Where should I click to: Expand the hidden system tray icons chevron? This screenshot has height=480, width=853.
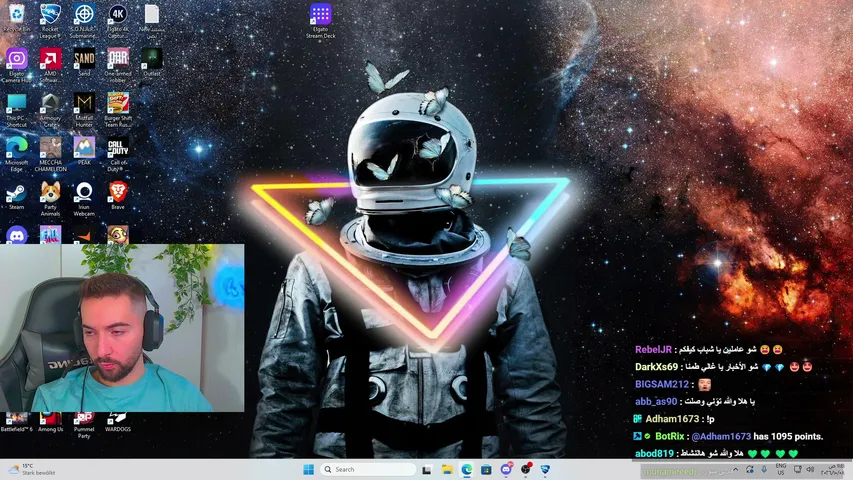735,469
